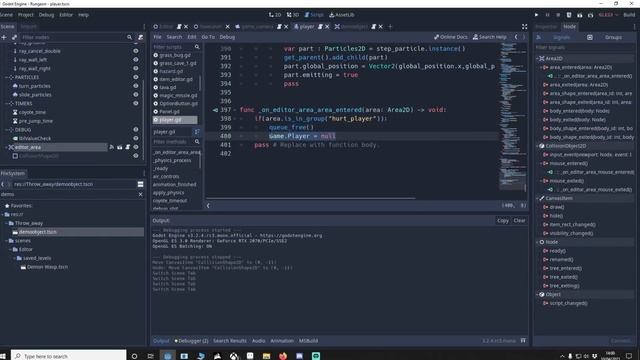Screen dimensions: 640x360
Task: Open the renderer GLES3 dropdown
Action: pos(608,15)
